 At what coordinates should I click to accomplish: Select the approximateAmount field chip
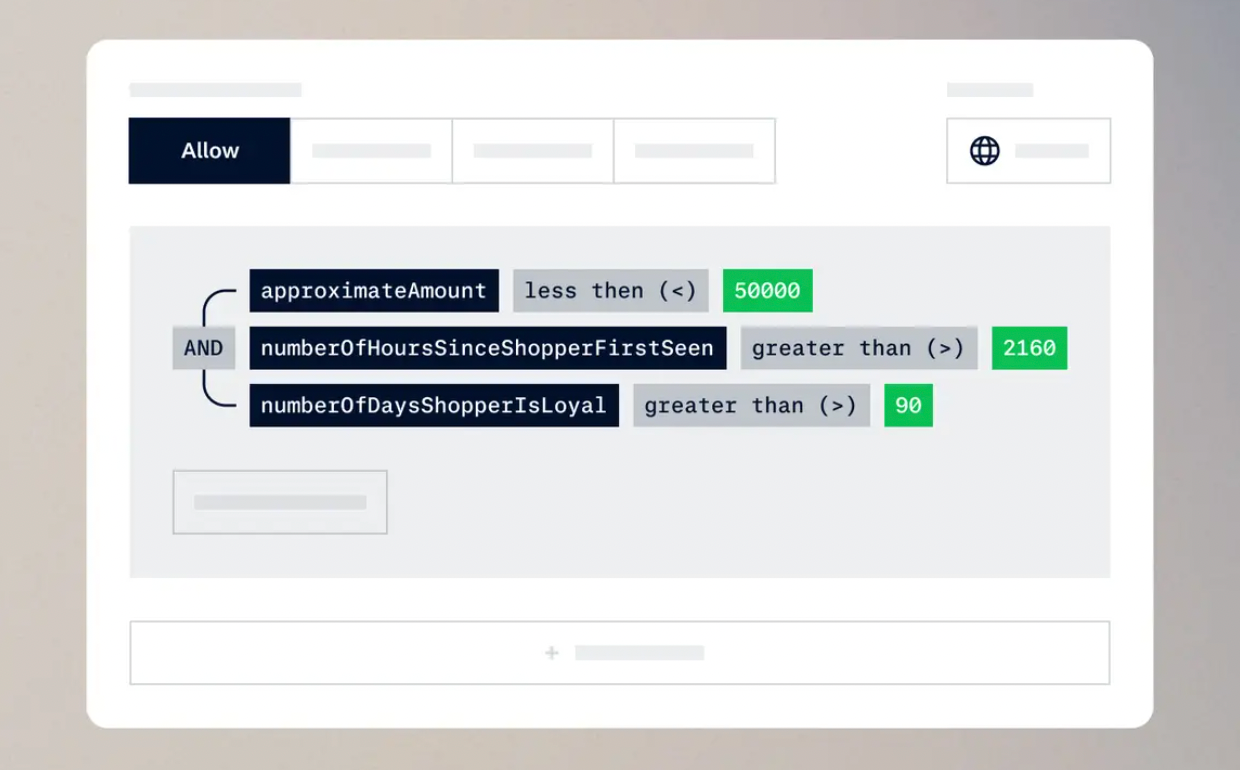pyautogui.click(x=374, y=290)
